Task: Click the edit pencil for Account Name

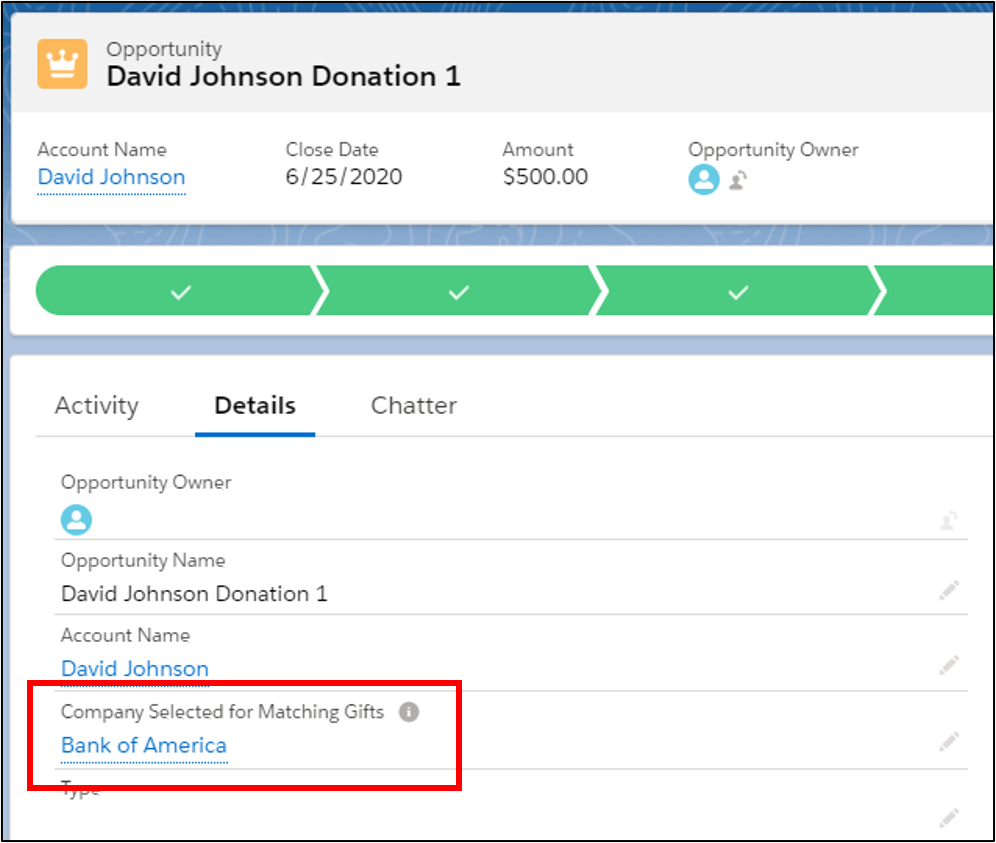Action: pos(948,664)
